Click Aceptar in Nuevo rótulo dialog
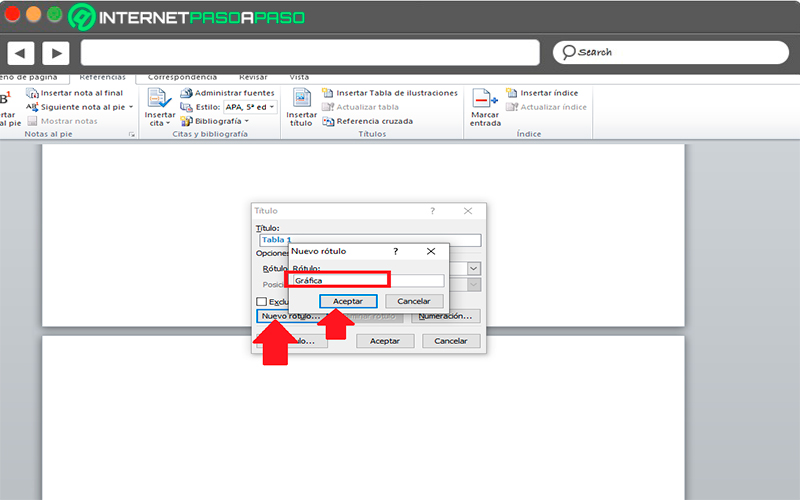Image resolution: width=800 pixels, height=500 pixels. coord(348,301)
